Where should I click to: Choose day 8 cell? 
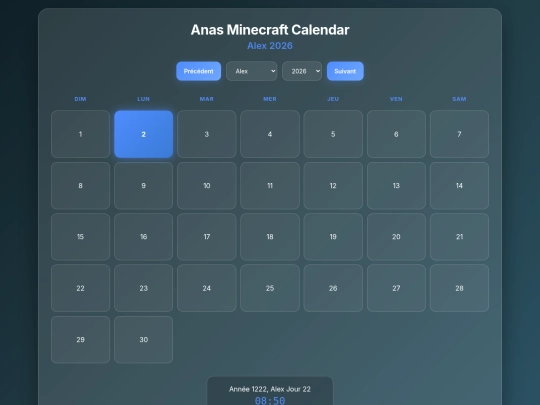81,186
